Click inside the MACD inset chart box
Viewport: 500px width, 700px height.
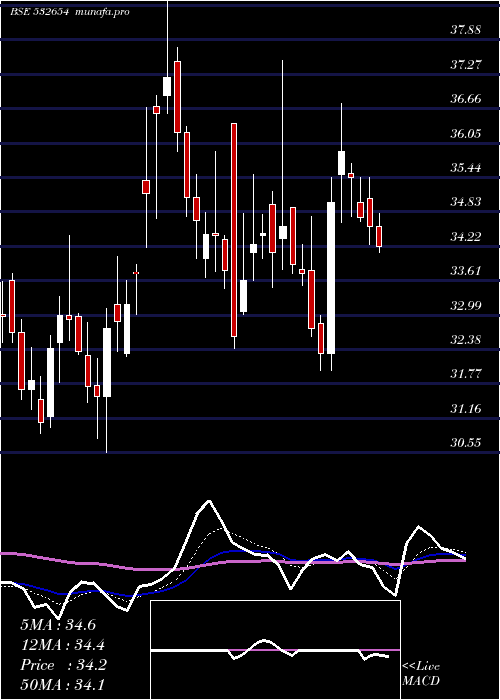coord(275,650)
